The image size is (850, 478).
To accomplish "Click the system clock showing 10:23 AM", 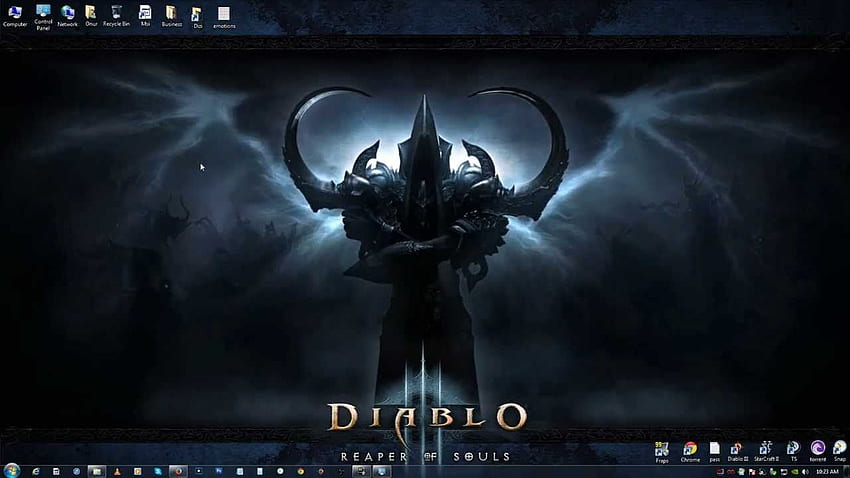I will click(x=827, y=472).
